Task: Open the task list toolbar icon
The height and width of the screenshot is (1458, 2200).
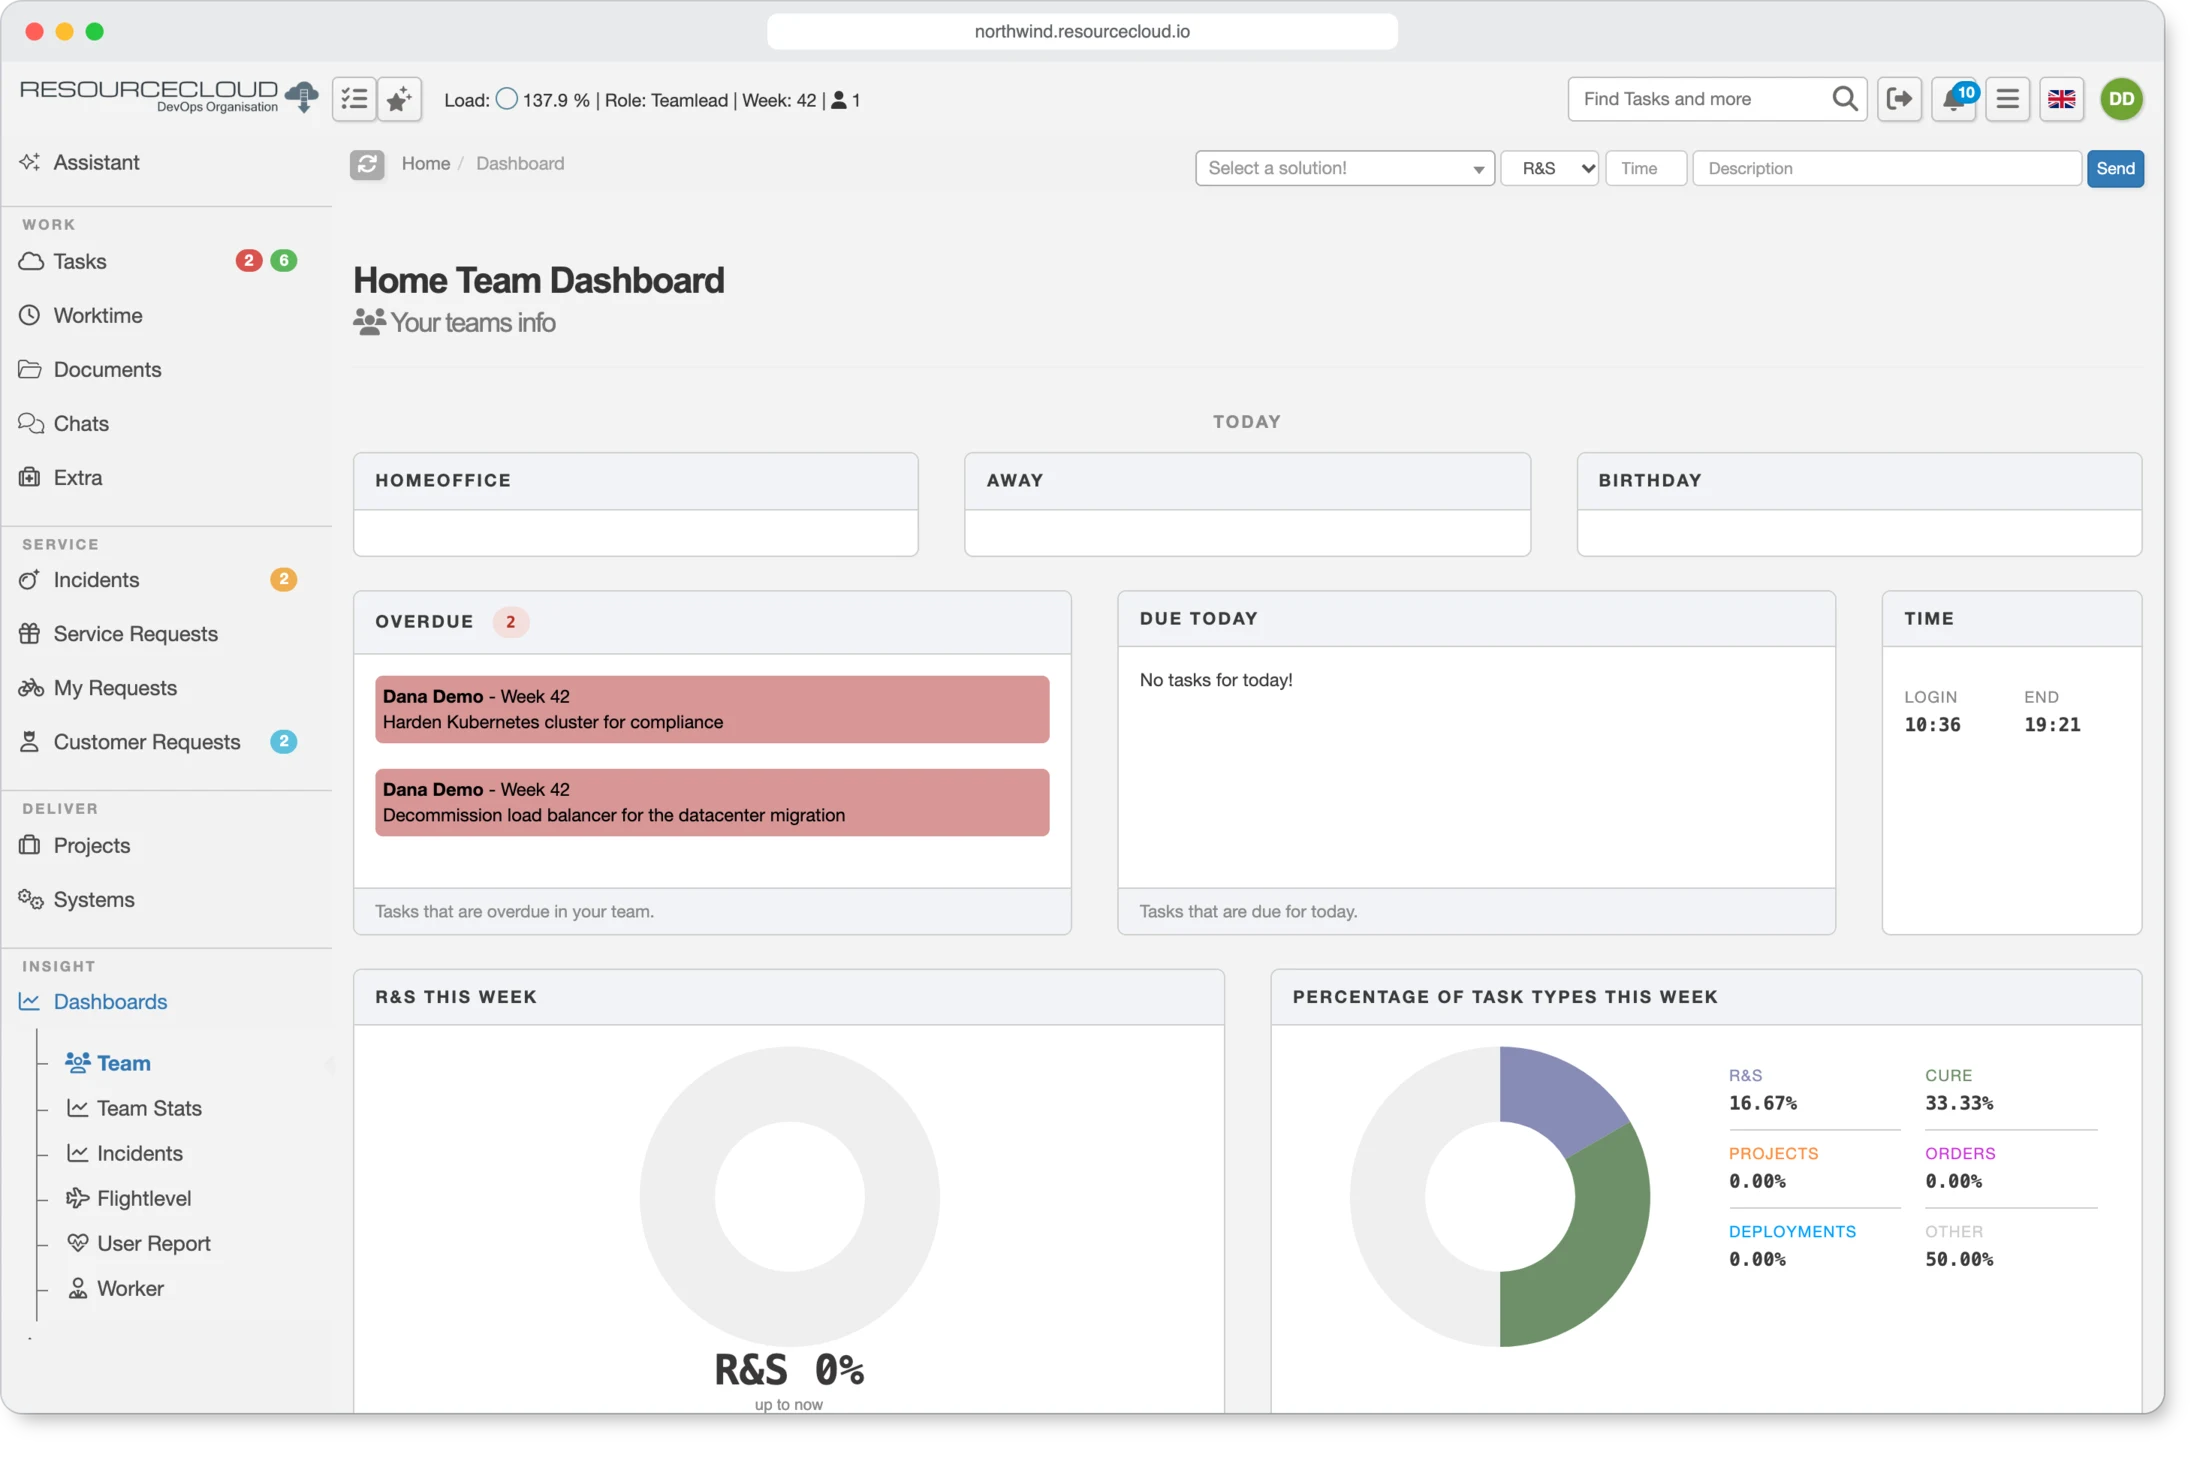Action: pyautogui.click(x=354, y=99)
